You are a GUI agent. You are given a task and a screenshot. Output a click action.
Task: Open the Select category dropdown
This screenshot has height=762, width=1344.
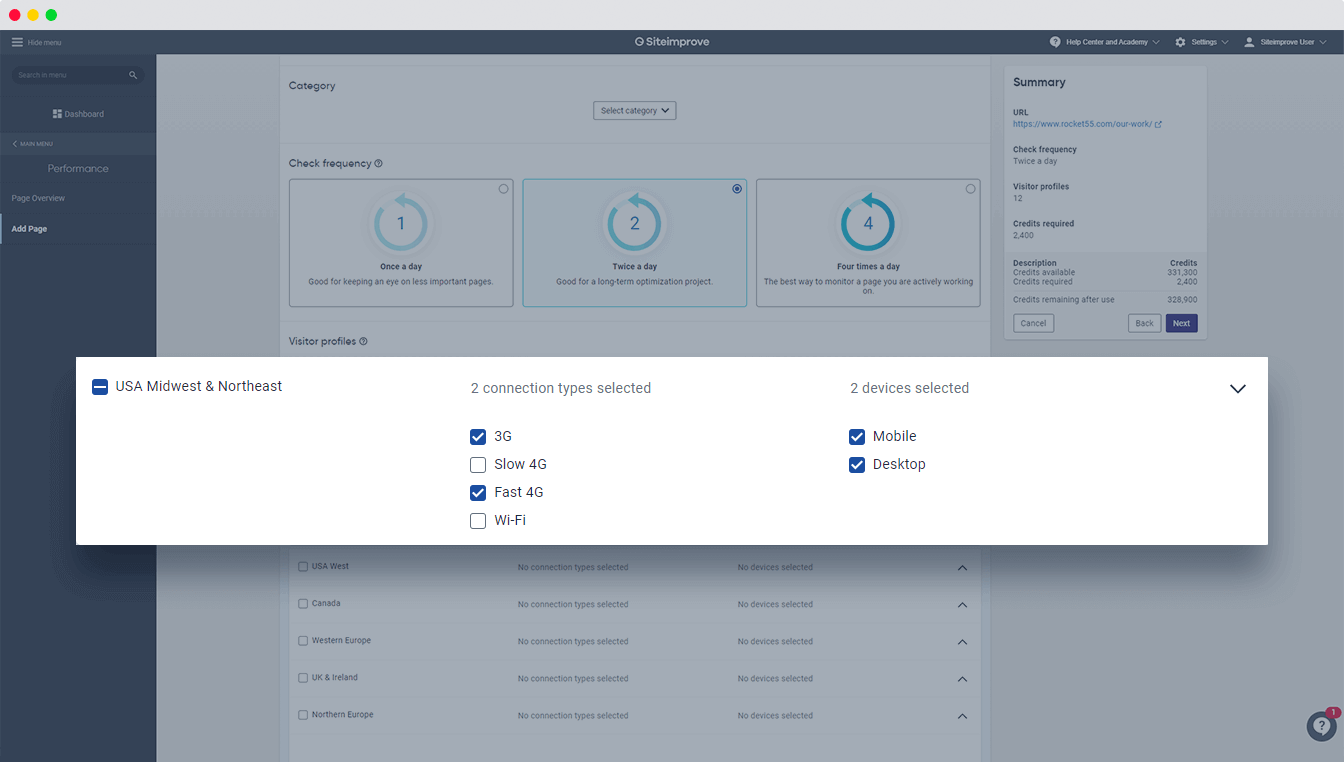pos(635,111)
